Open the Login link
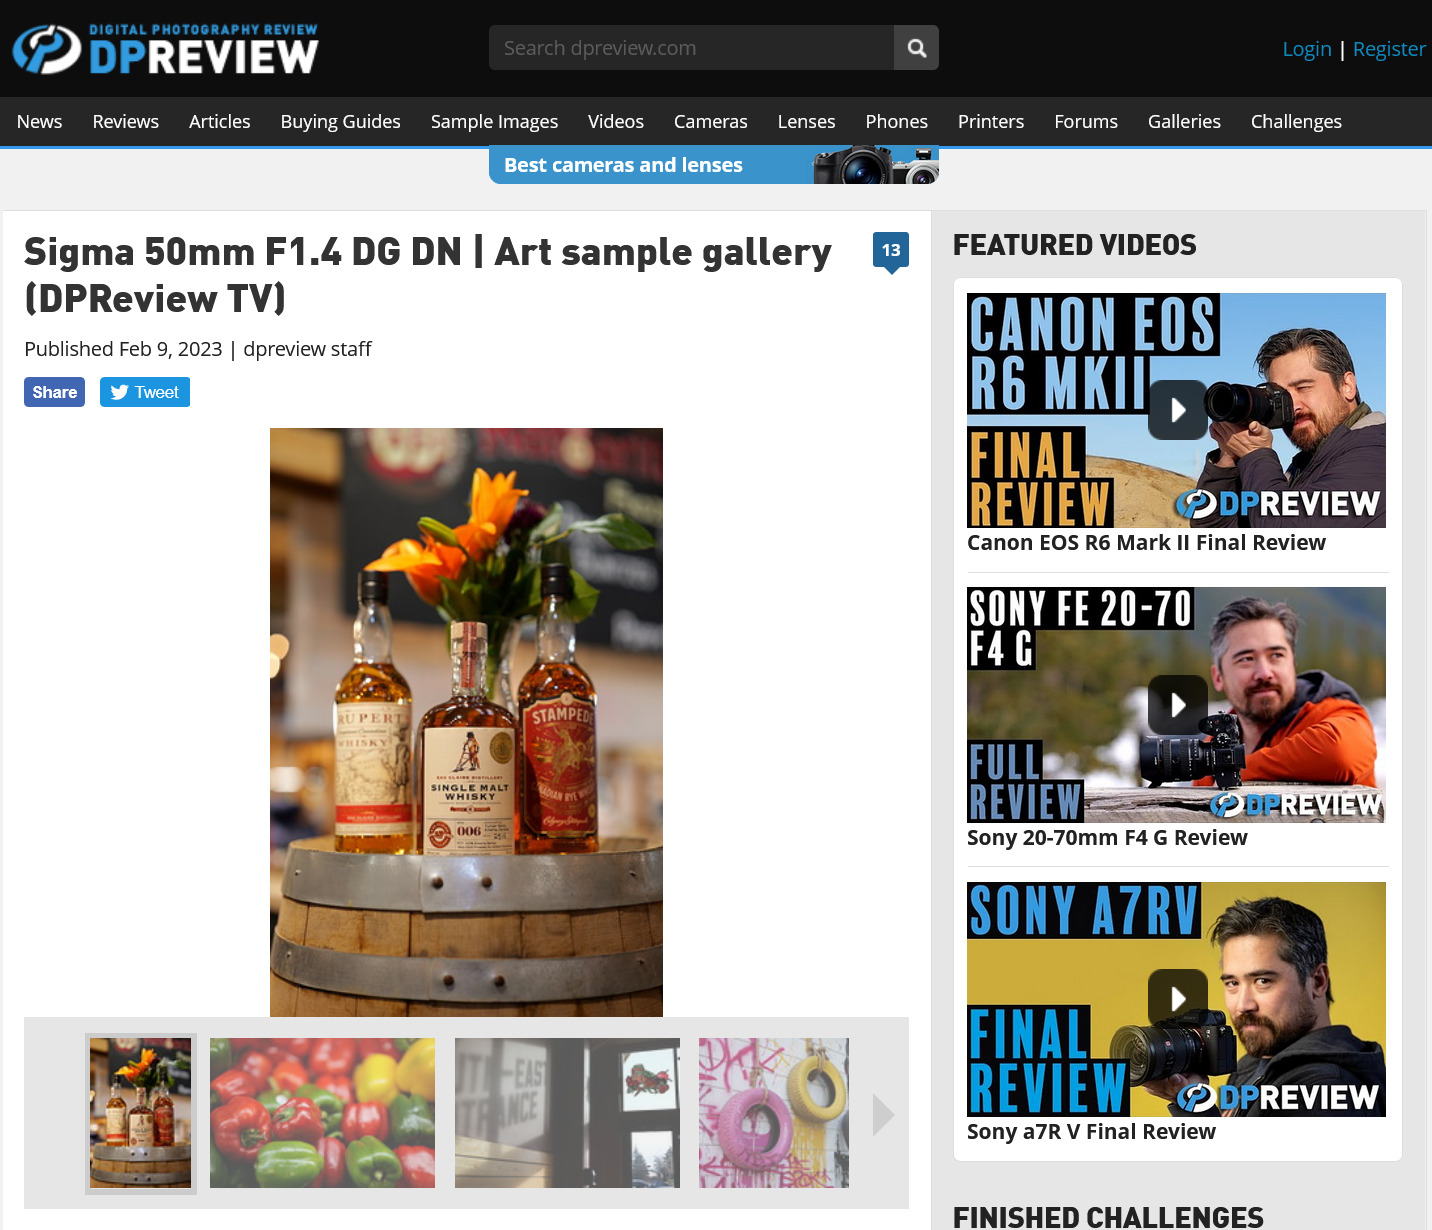This screenshot has width=1432, height=1230. coord(1307,49)
